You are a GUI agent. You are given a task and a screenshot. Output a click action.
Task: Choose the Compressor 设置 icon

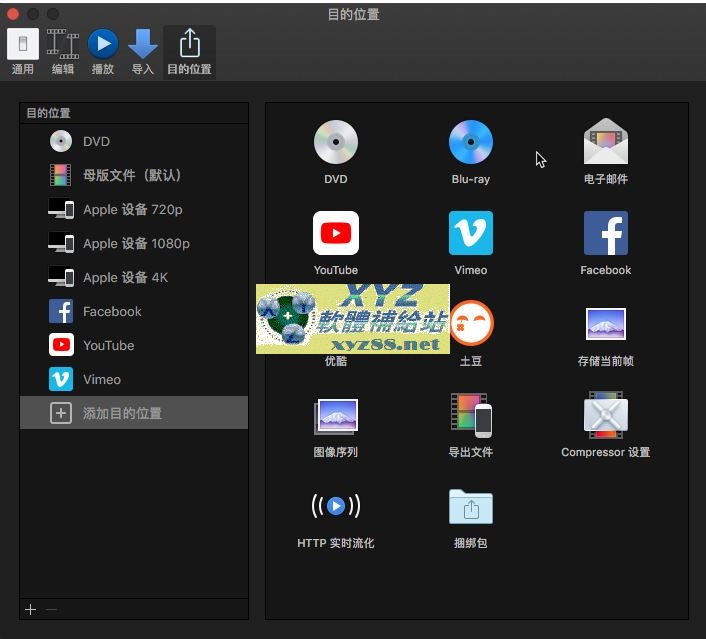click(x=605, y=415)
